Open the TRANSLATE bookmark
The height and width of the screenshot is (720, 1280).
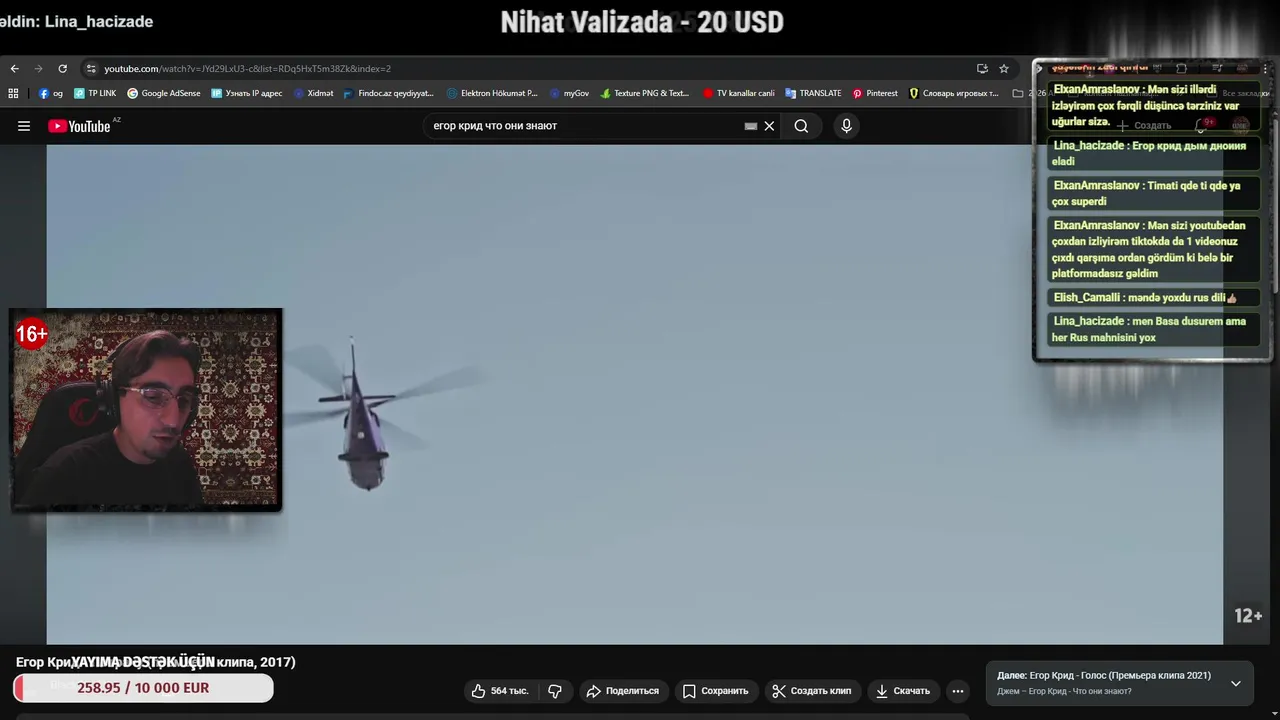click(813, 93)
